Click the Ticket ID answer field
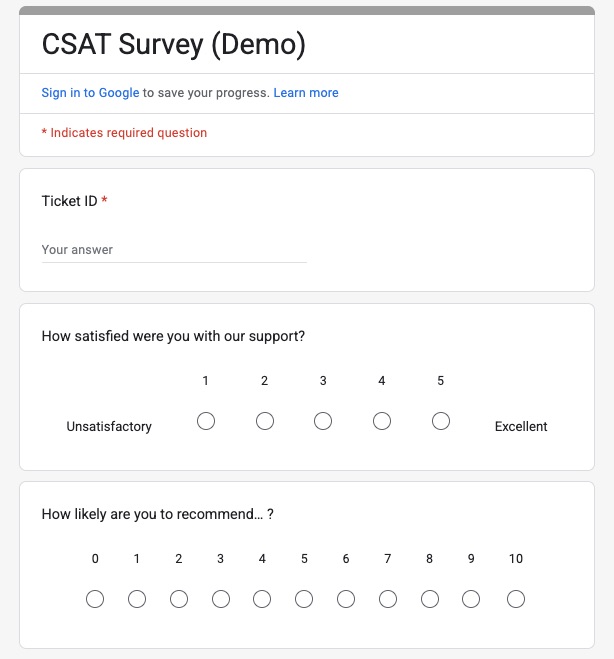This screenshot has width=614, height=659. click(173, 250)
